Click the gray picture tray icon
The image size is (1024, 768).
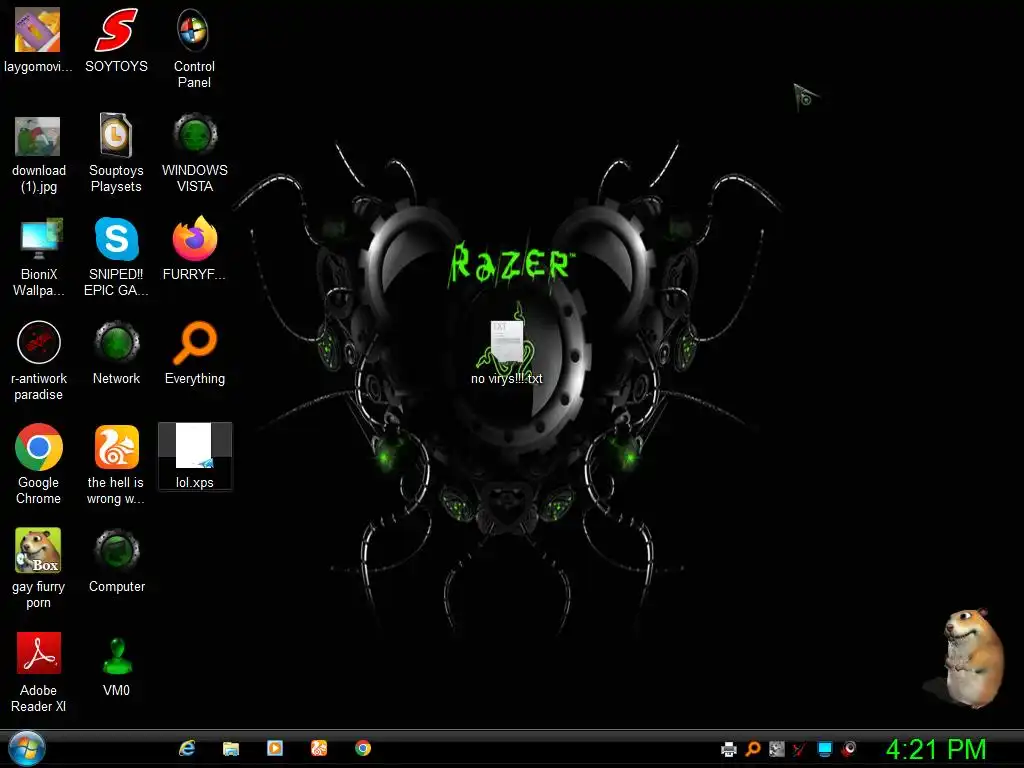[x=776, y=748]
